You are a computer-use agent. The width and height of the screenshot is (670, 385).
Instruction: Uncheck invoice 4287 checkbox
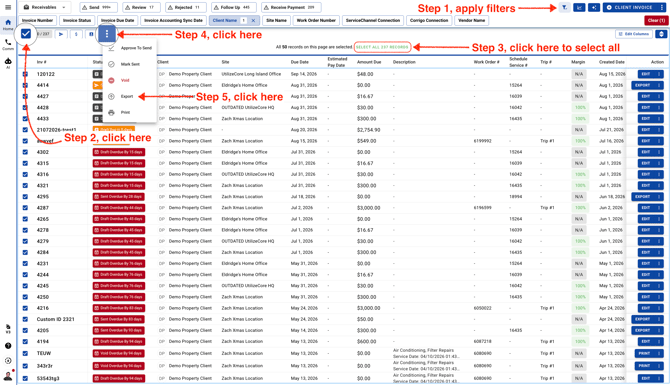[x=25, y=208]
